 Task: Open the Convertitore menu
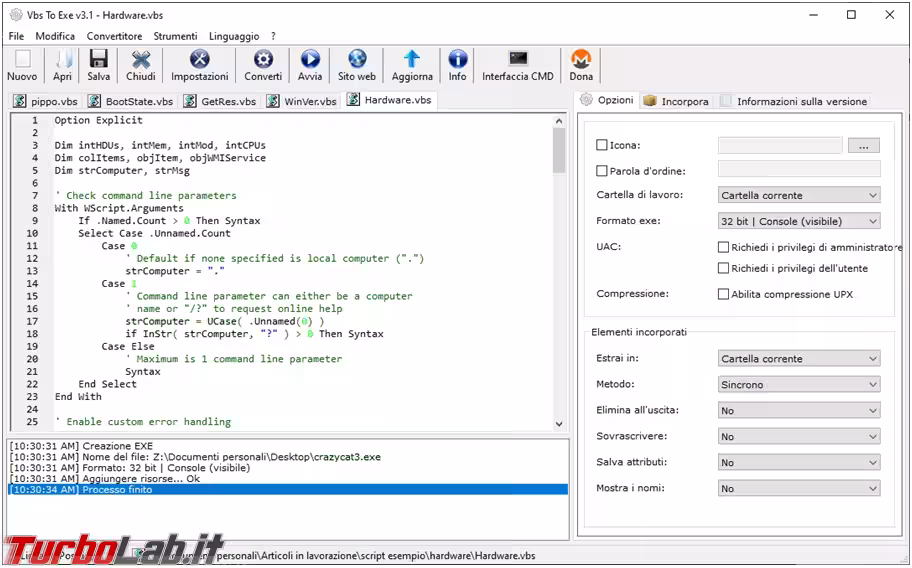pyautogui.click(x=114, y=36)
